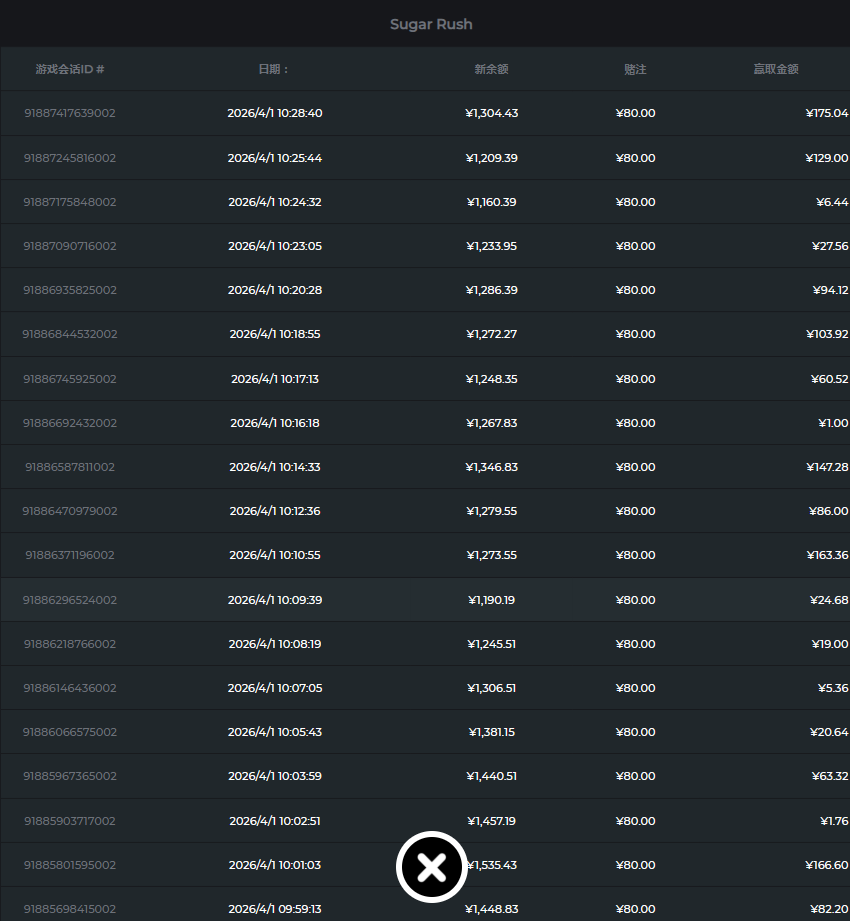Open session ID 91887245816002
This screenshot has height=921, width=850.
click(70, 158)
